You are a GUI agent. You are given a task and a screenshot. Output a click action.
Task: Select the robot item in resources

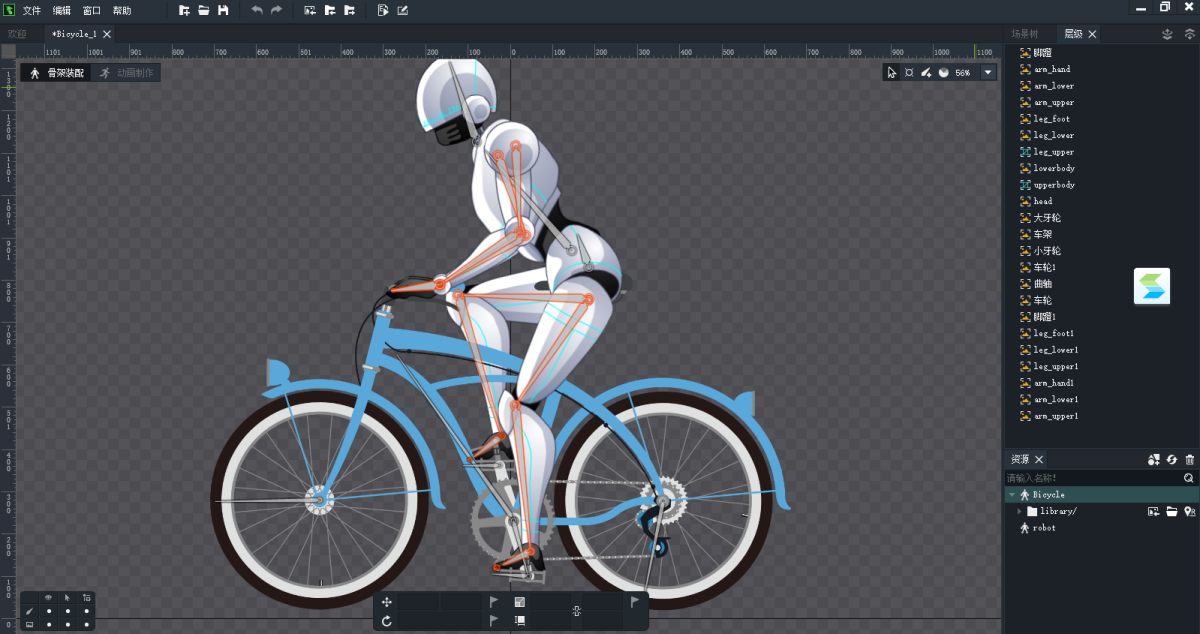click(1043, 528)
